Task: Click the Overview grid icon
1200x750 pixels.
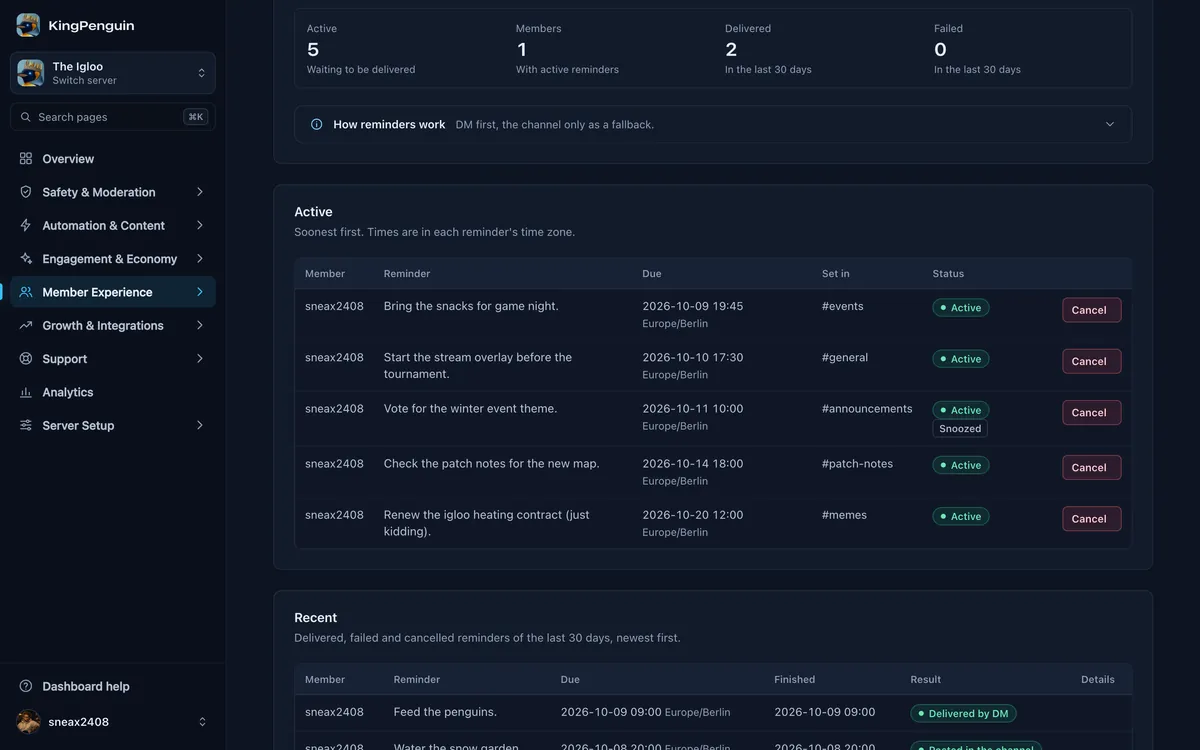Action: coord(26,159)
